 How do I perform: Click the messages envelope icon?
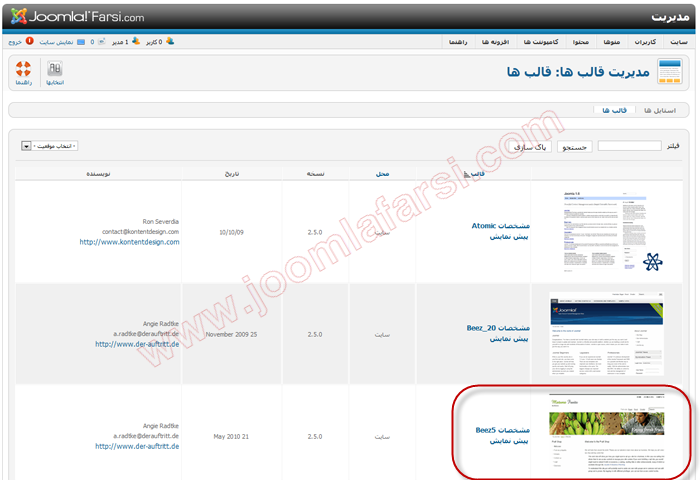pos(101,42)
